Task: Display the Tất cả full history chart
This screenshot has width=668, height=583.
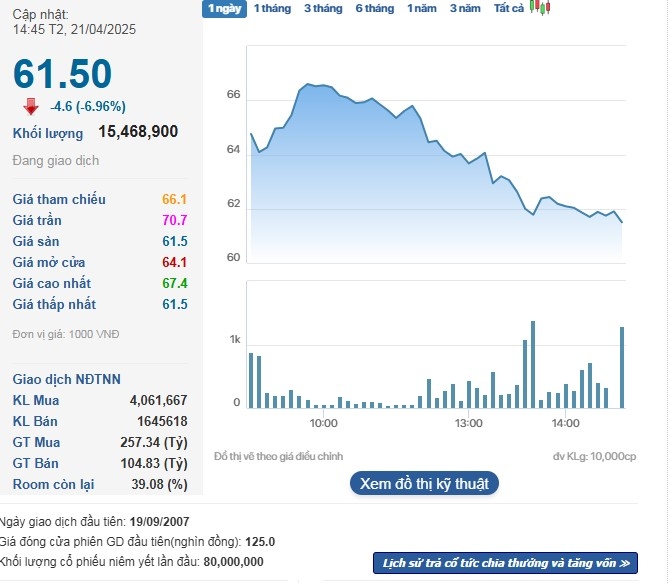Action: 509,8
